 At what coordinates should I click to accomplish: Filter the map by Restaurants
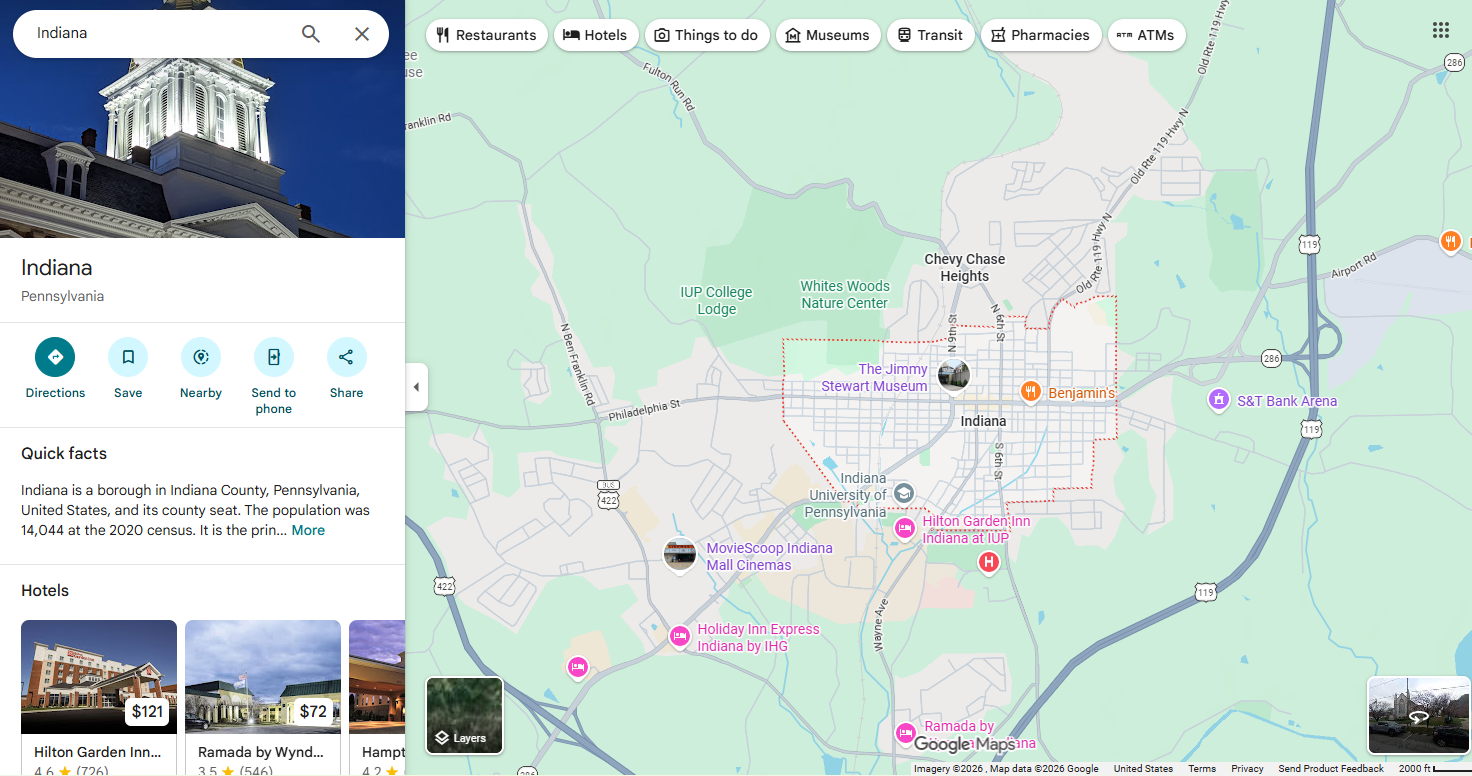pos(487,35)
